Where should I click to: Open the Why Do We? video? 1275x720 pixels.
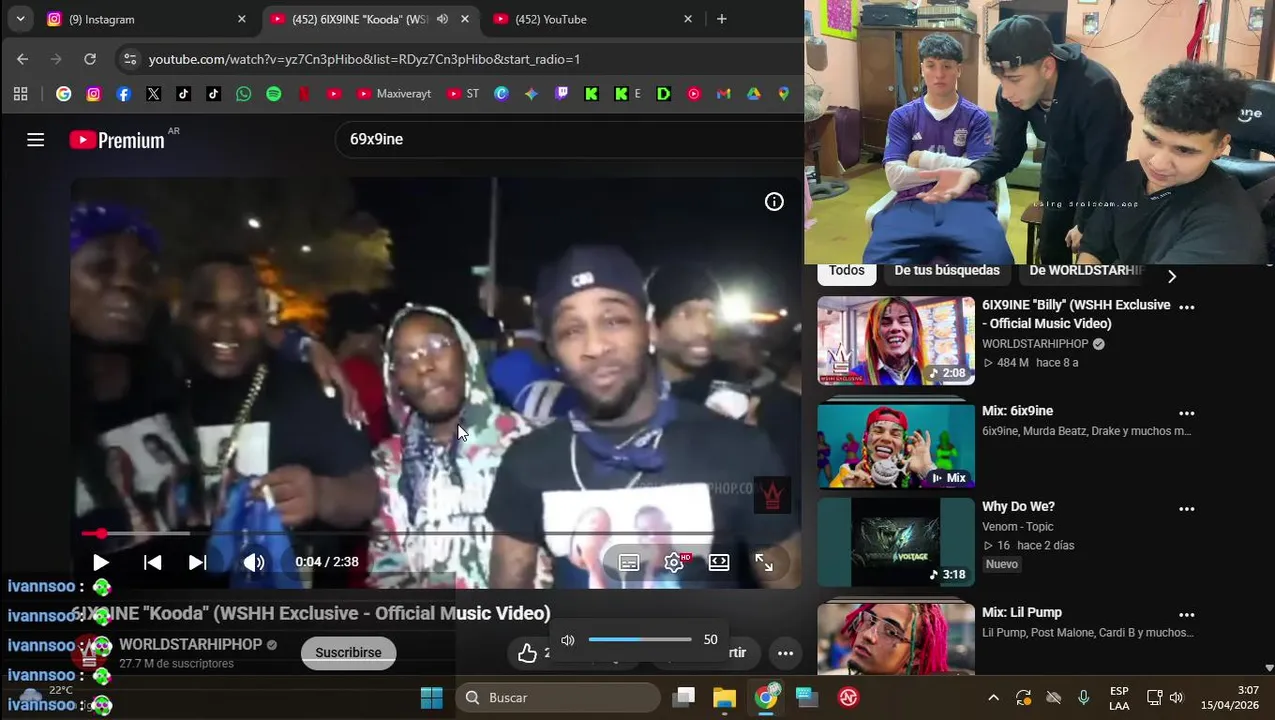pos(896,542)
